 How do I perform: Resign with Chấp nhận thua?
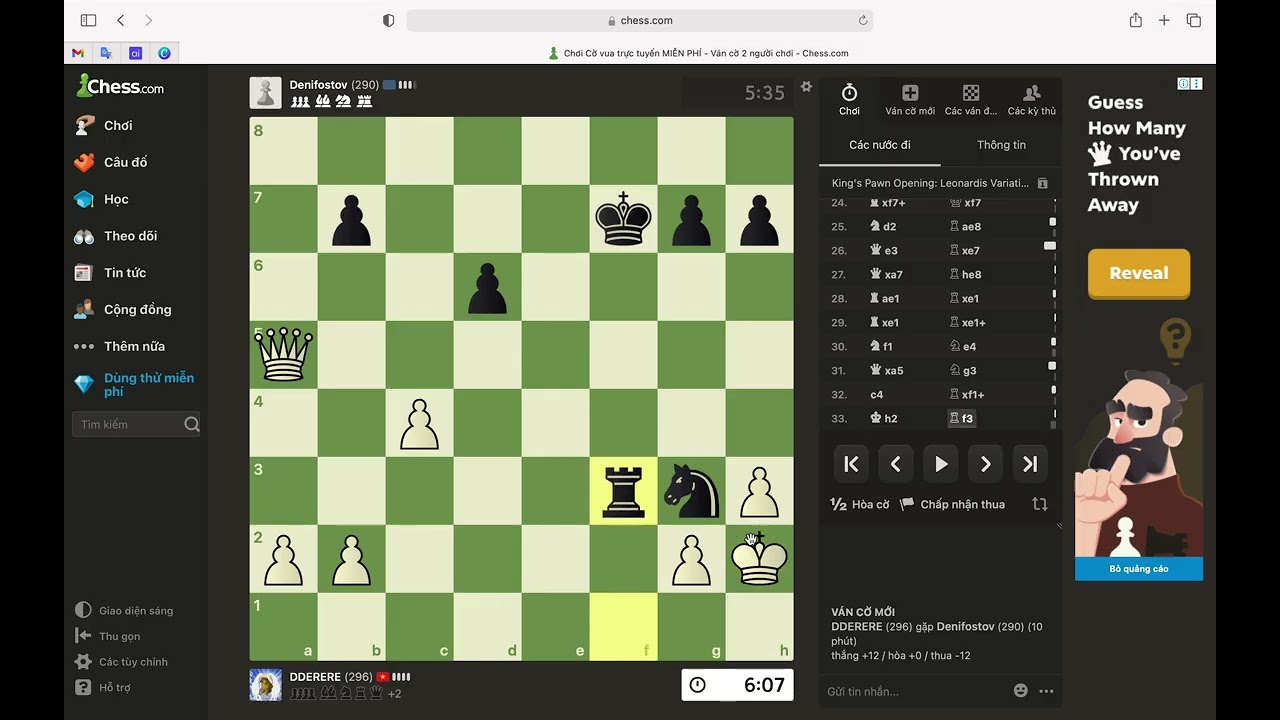(953, 504)
